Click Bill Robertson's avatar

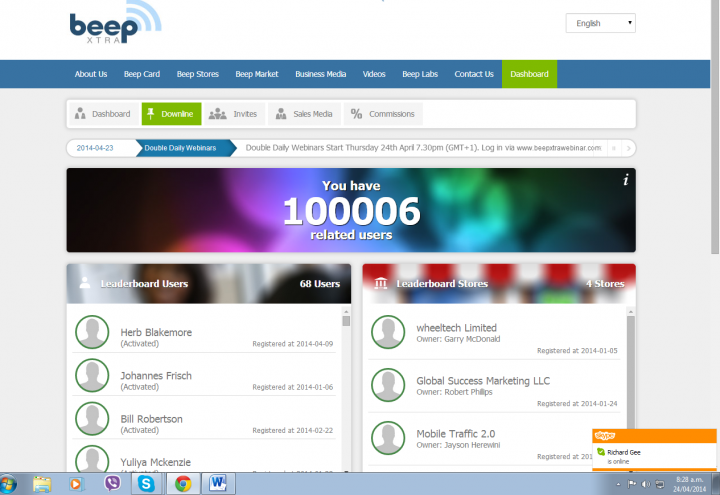pos(92,418)
